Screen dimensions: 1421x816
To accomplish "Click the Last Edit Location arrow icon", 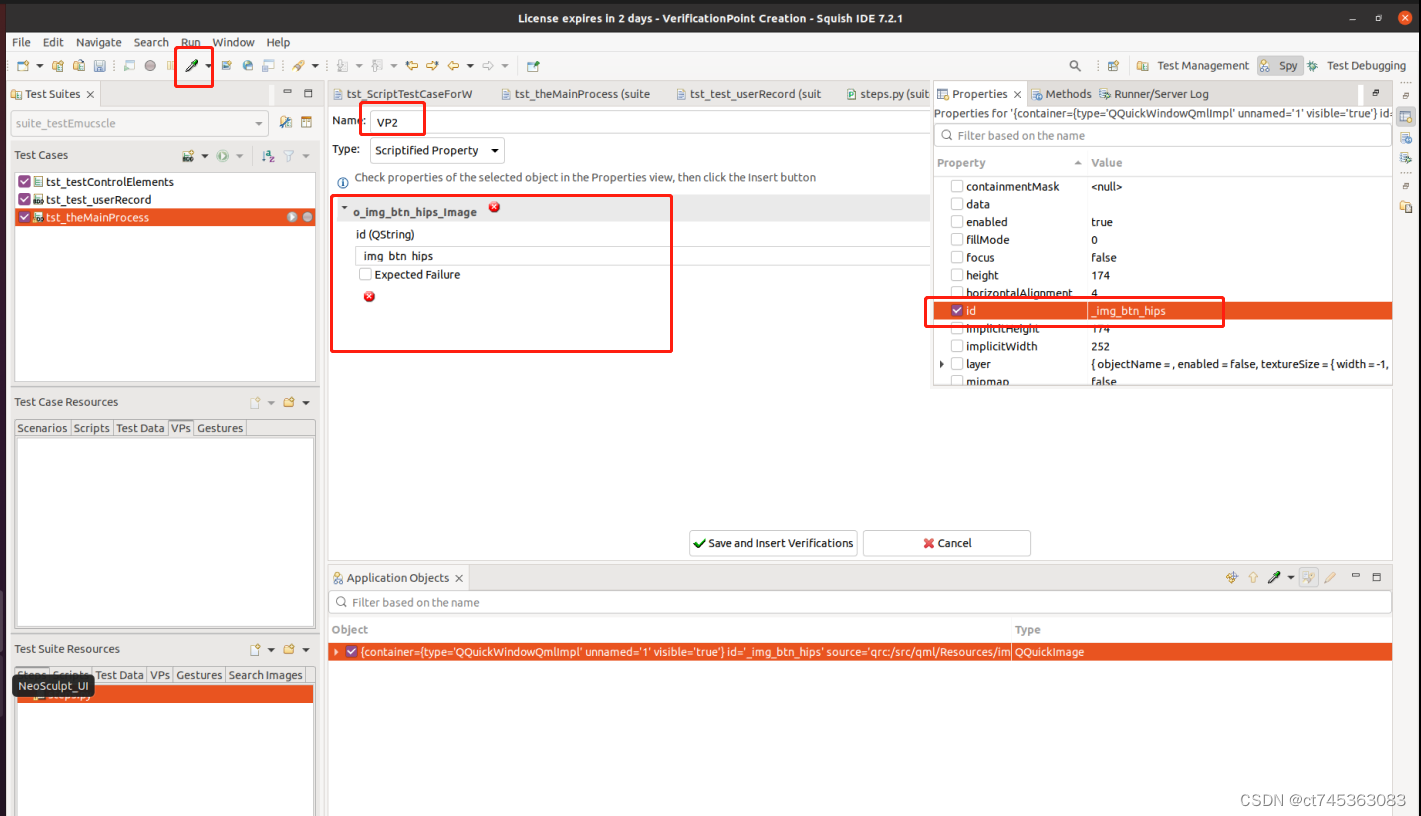I will (x=412, y=66).
